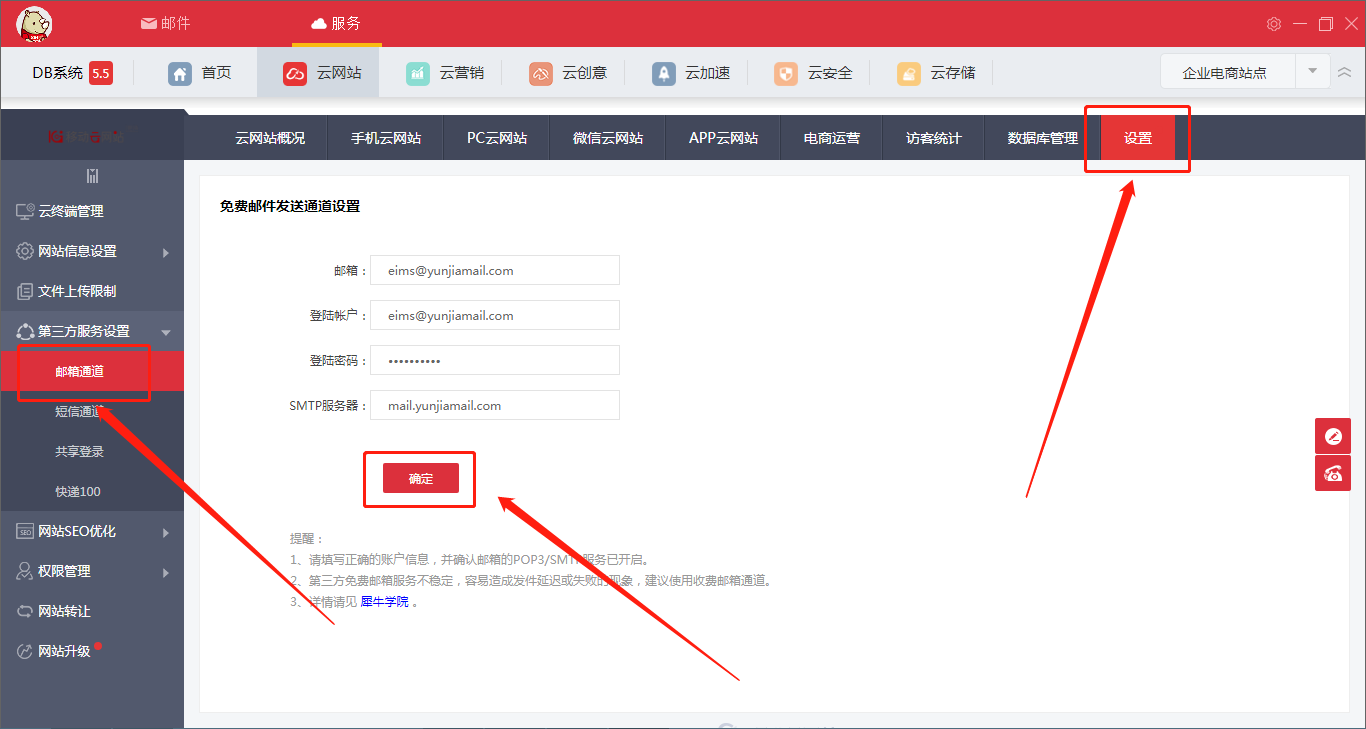Select 快递100 in sidebar
Viewport: 1366px width, 729px height.
(92, 491)
